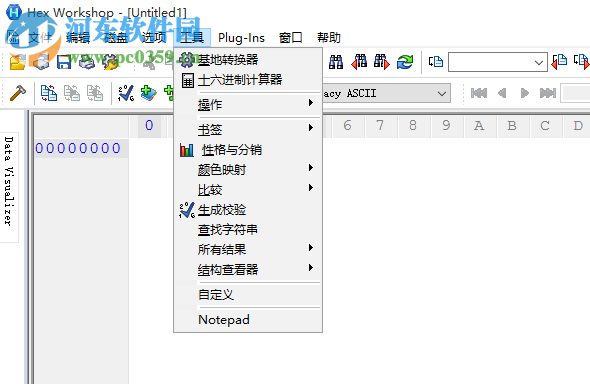Launch Notepad from Tools menu
The image size is (590, 384).
(248, 320)
